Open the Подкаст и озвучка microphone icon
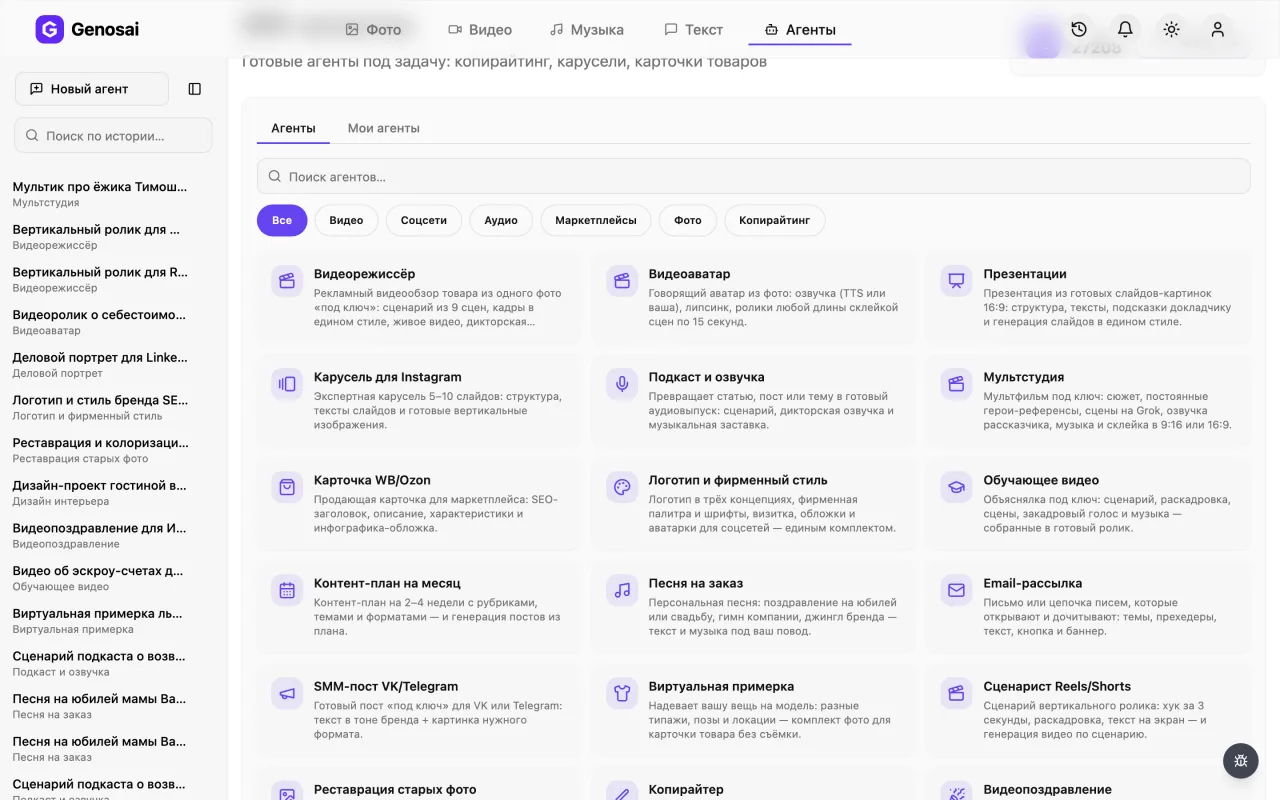1280x800 pixels. coord(622,384)
